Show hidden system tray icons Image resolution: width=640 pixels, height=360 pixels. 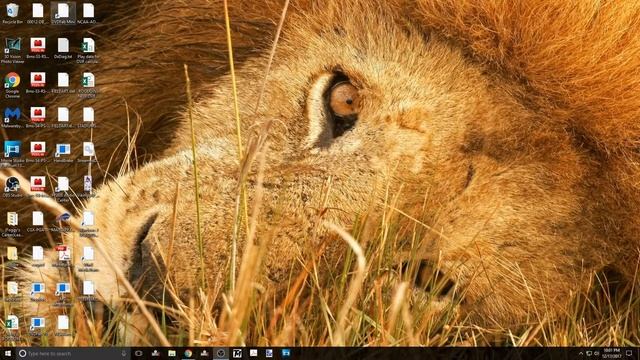click(x=581, y=353)
